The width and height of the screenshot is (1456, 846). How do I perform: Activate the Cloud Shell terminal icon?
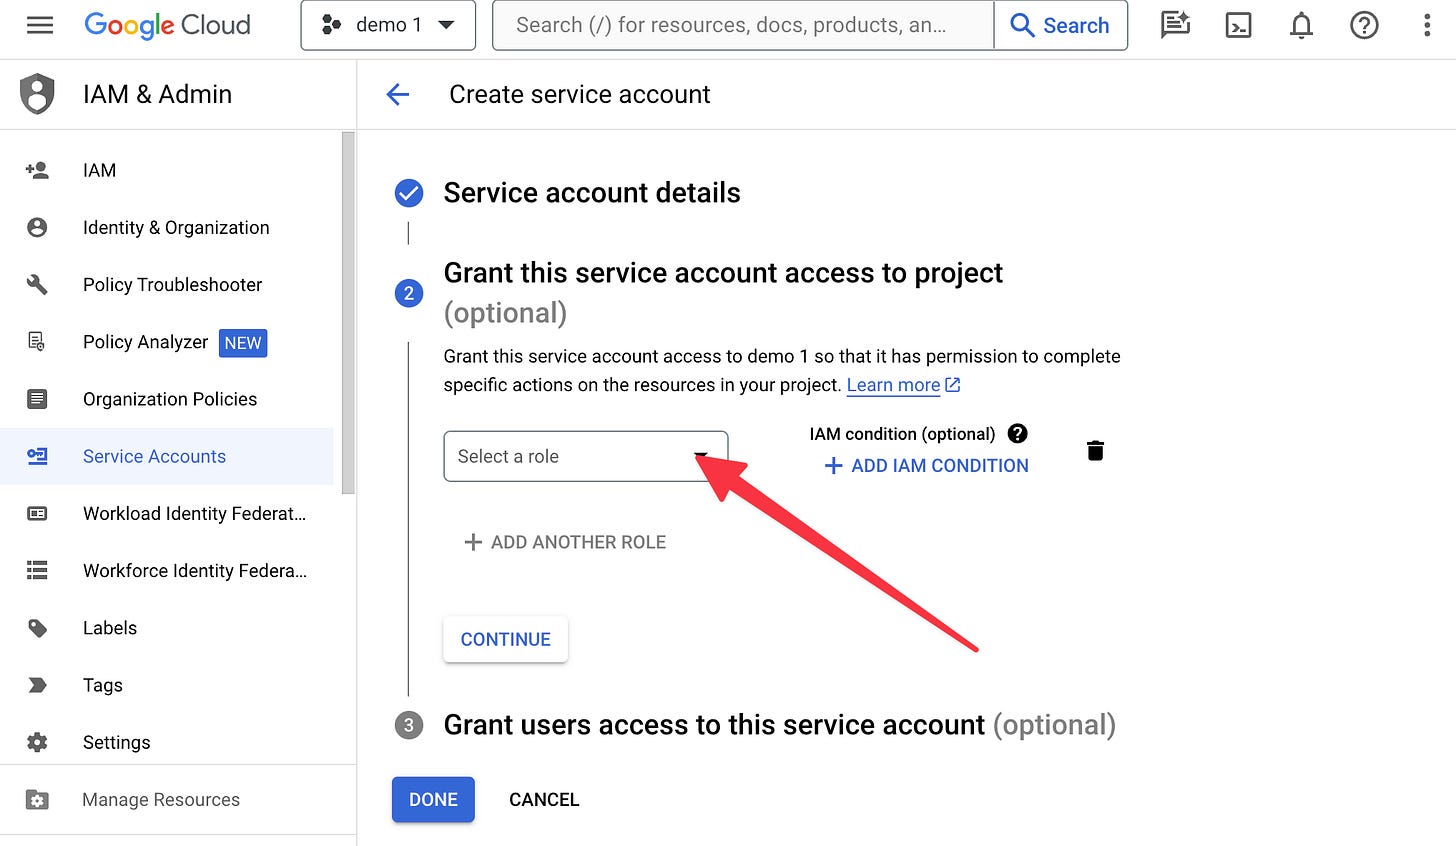[1238, 25]
